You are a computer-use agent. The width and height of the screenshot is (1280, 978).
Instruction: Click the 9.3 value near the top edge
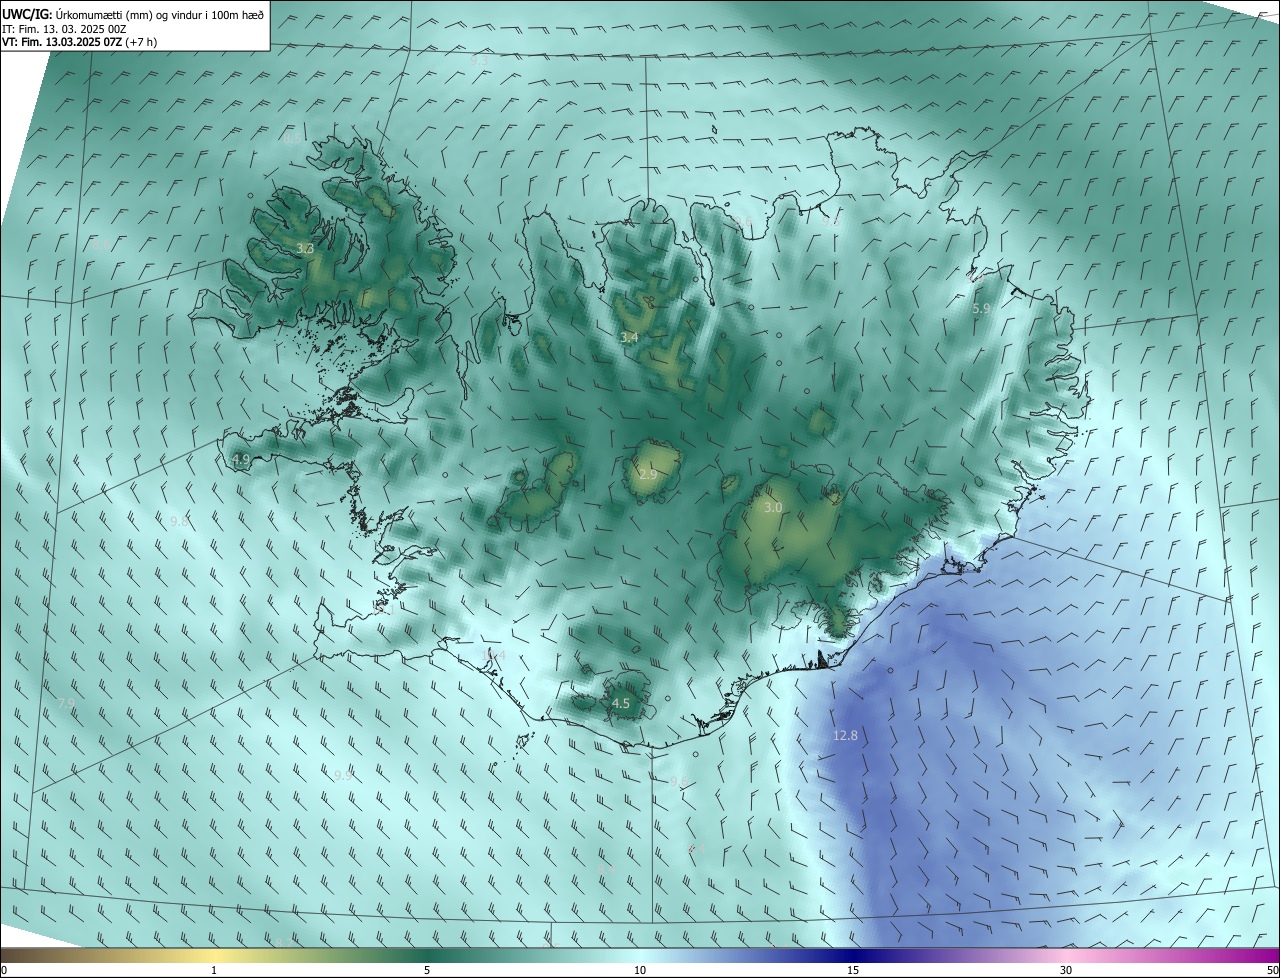pyautogui.click(x=479, y=61)
